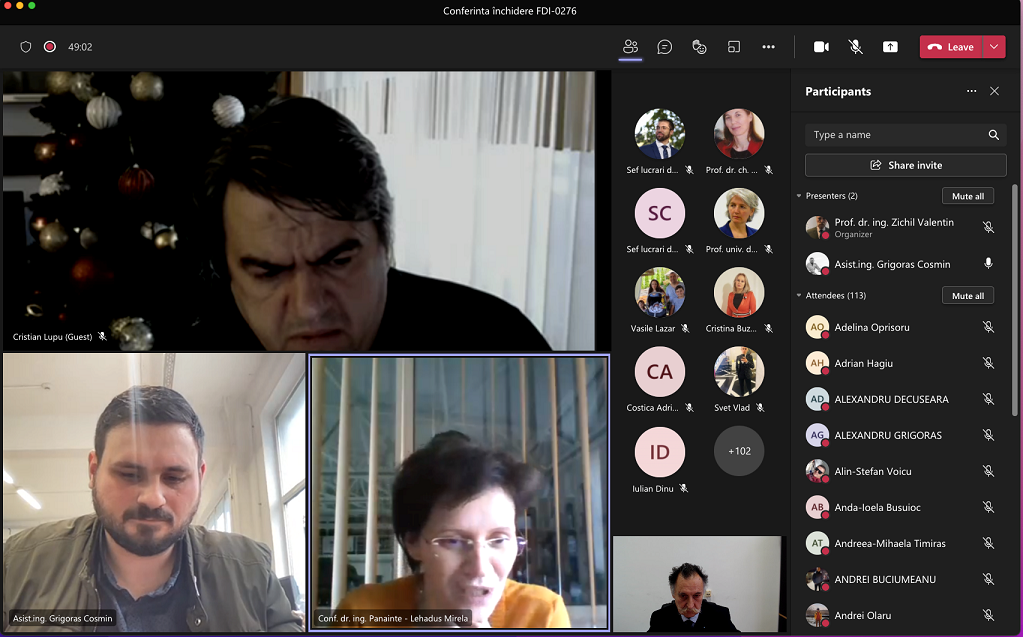Open More actions ellipsis in meeting toolbar
Image resolution: width=1023 pixels, height=637 pixels.
pyautogui.click(x=768, y=47)
